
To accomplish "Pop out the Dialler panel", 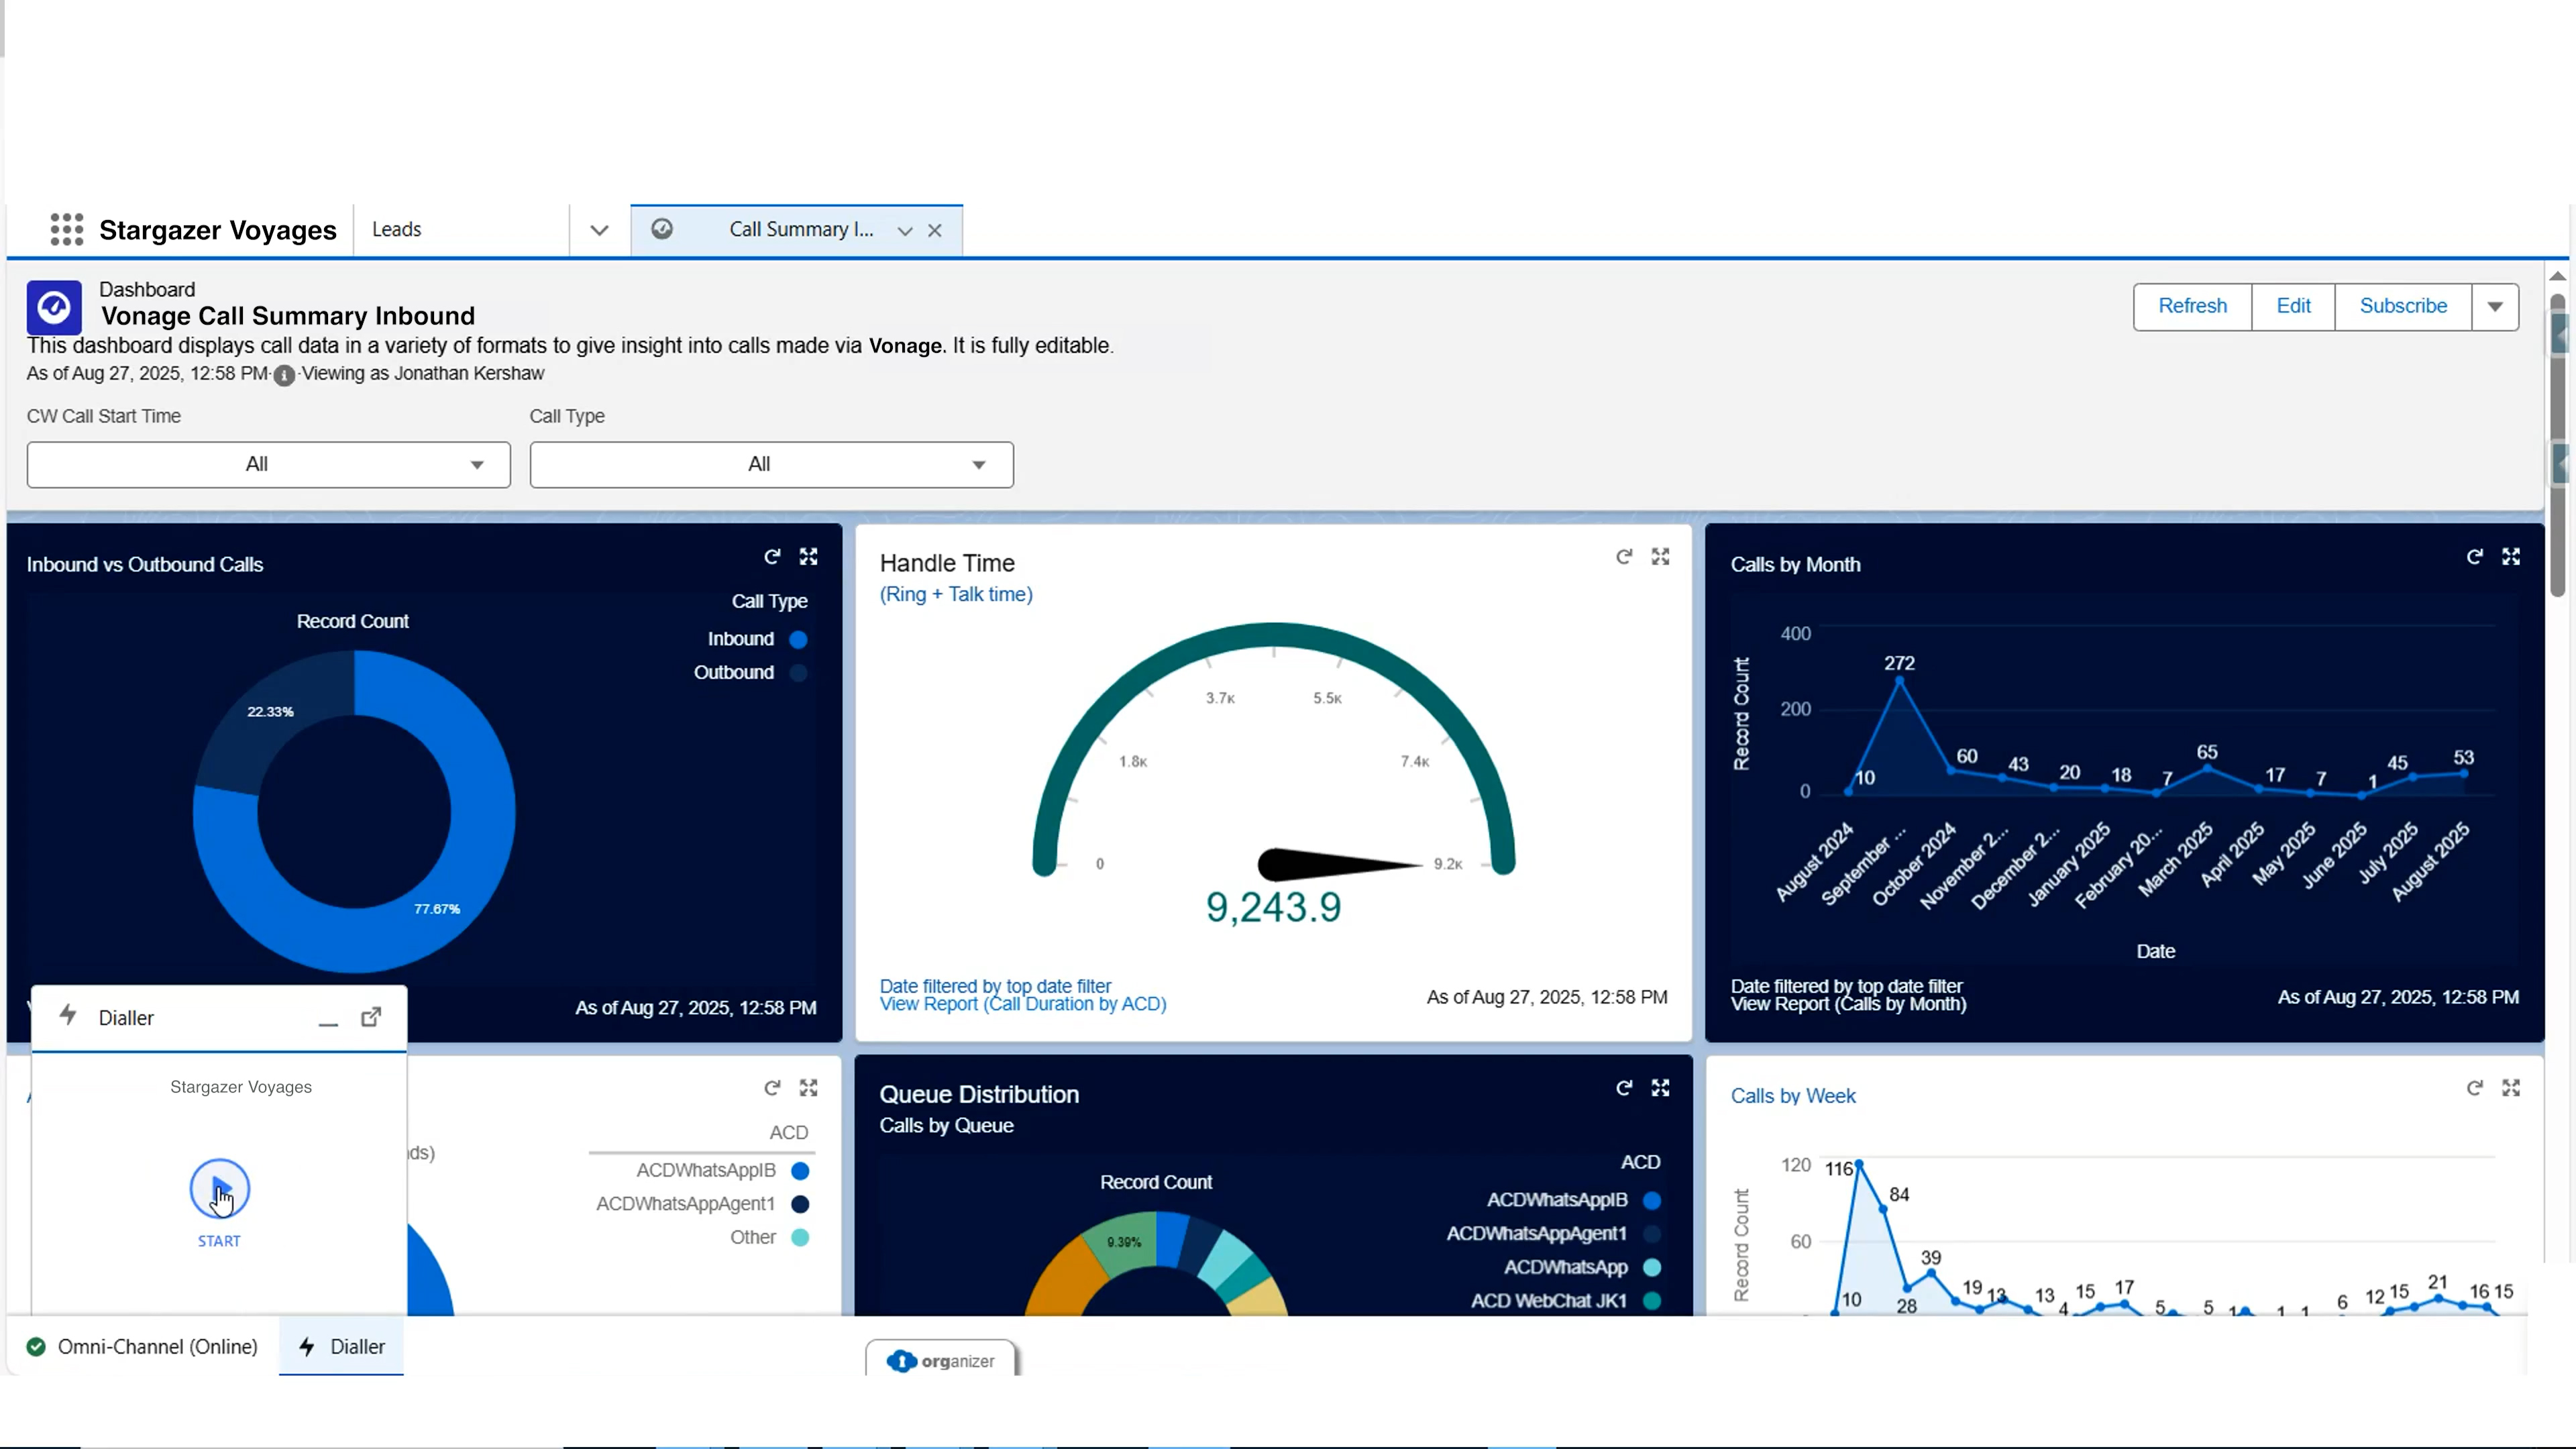I will (x=371, y=1017).
